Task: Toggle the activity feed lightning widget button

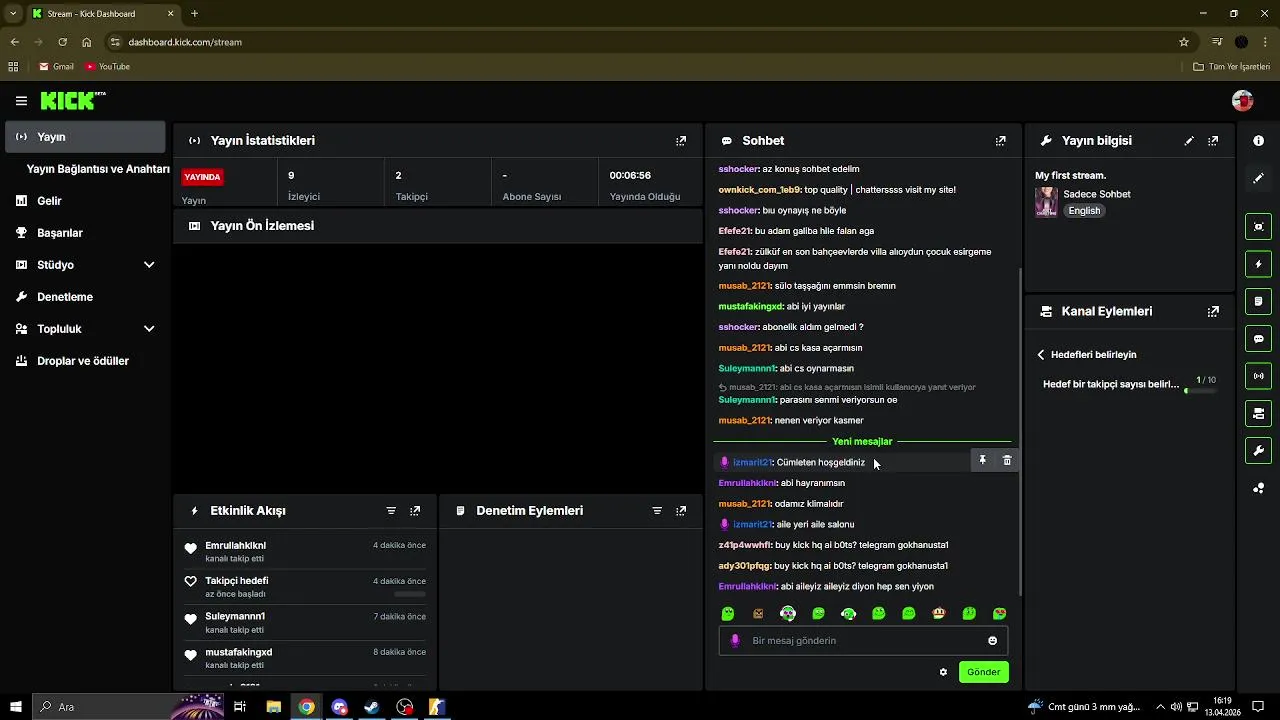Action: click(1258, 264)
